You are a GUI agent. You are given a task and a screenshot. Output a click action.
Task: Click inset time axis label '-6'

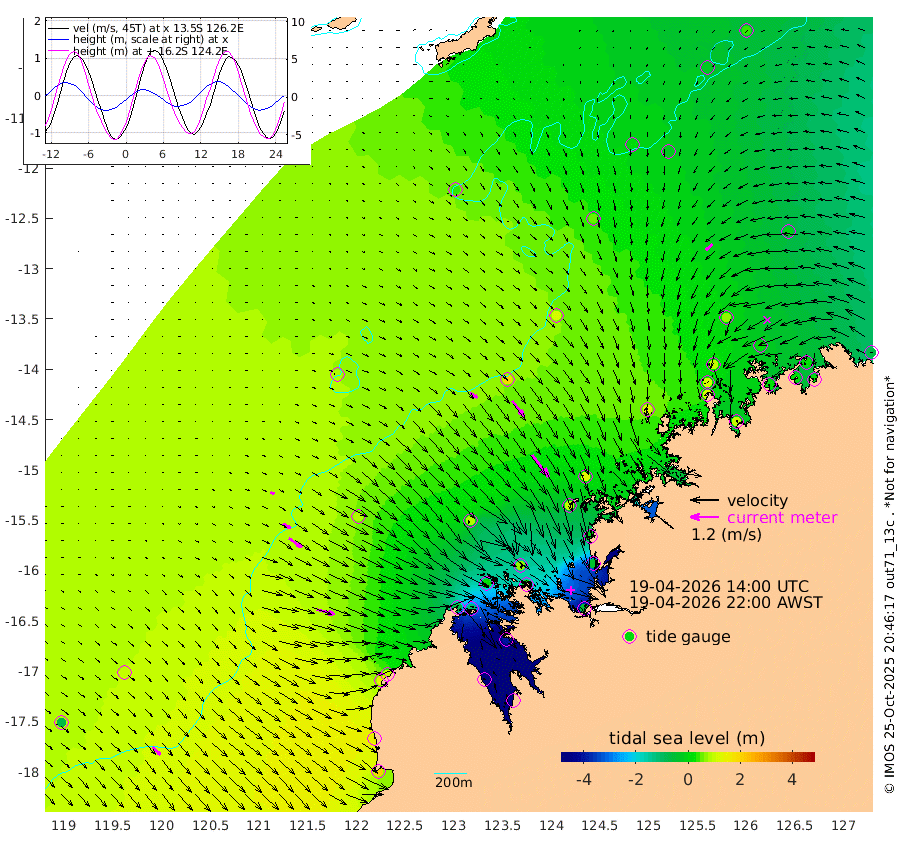[x=88, y=154]
